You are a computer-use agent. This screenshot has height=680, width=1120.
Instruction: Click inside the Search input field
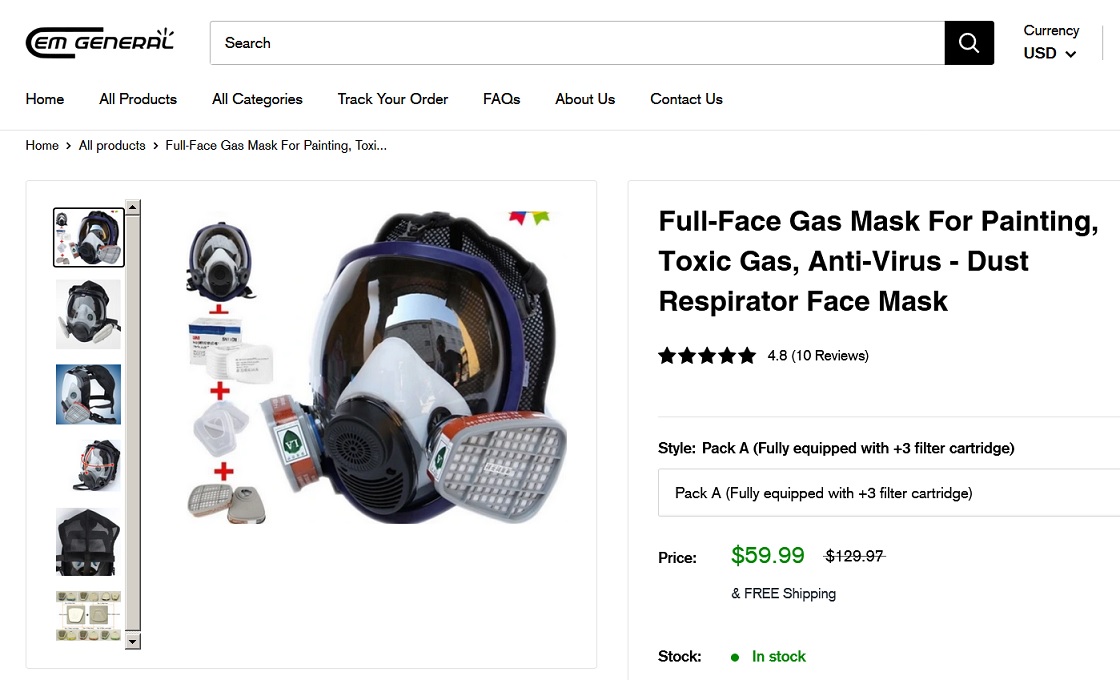(x=577, y=43)
